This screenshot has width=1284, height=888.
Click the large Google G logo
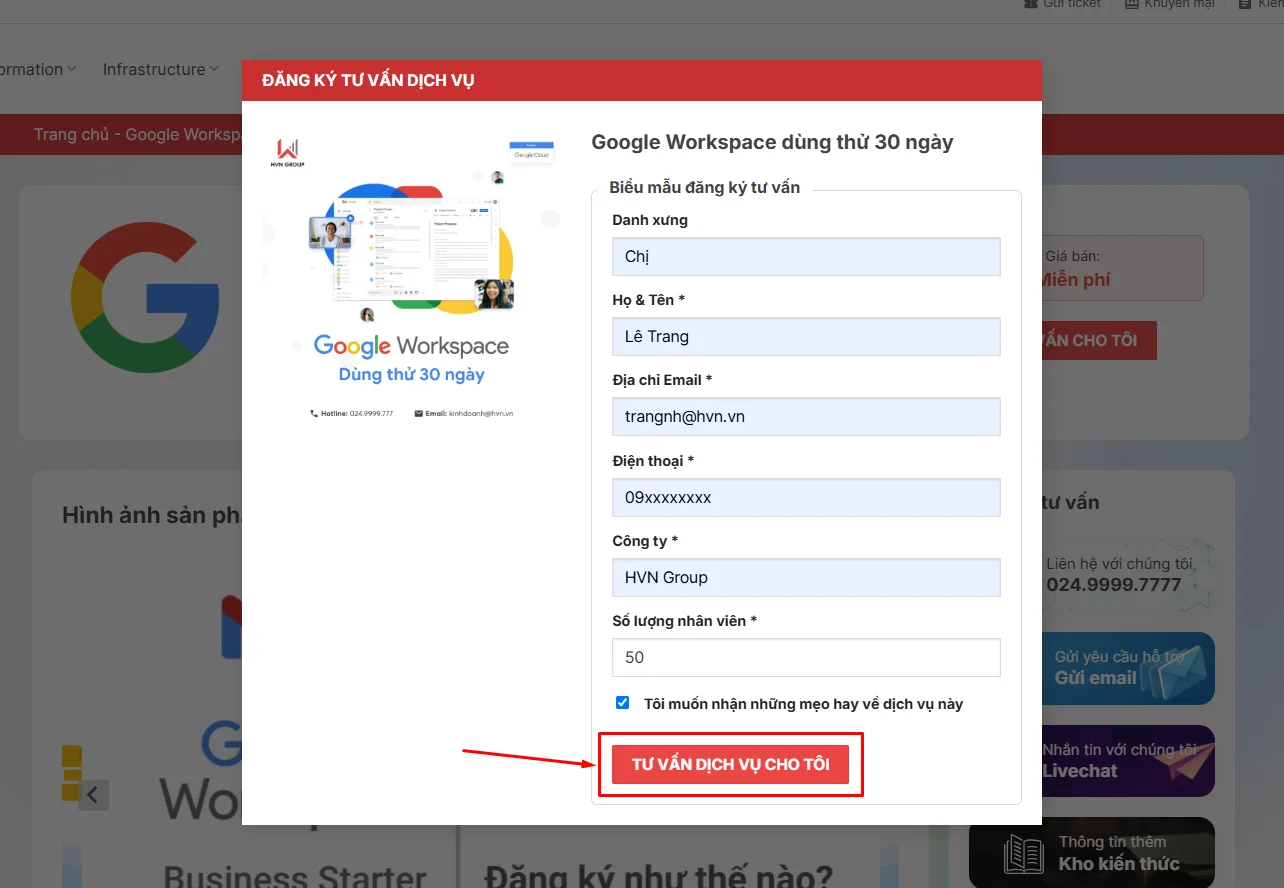[x=146, y=297]
